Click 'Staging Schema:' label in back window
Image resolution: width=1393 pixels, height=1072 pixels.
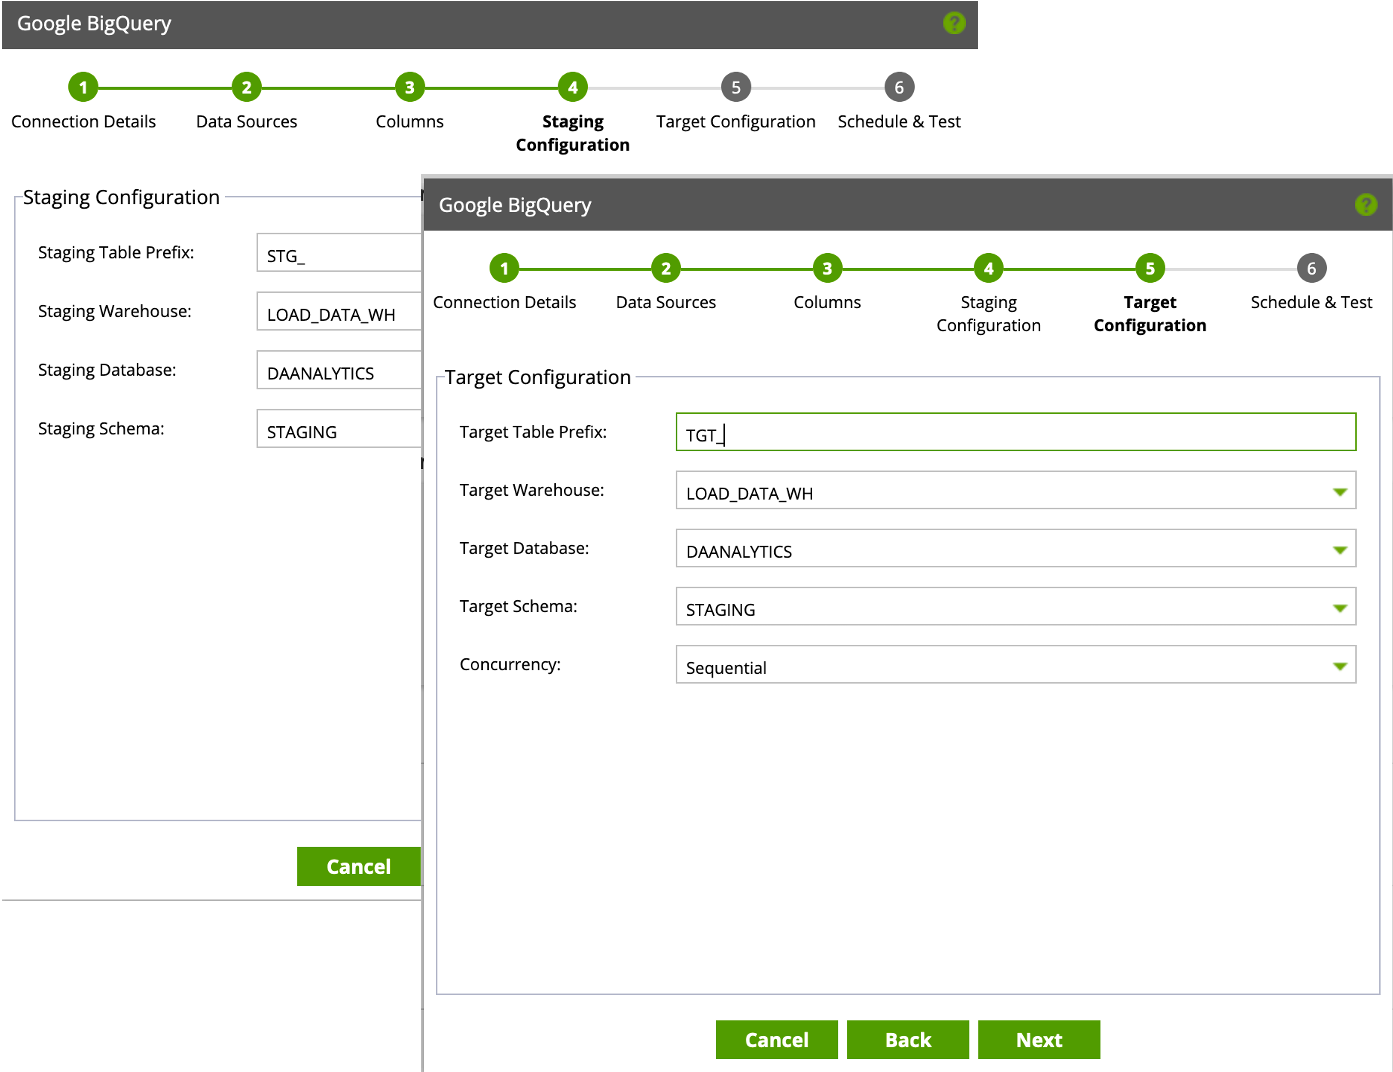[x=101, y=429]
